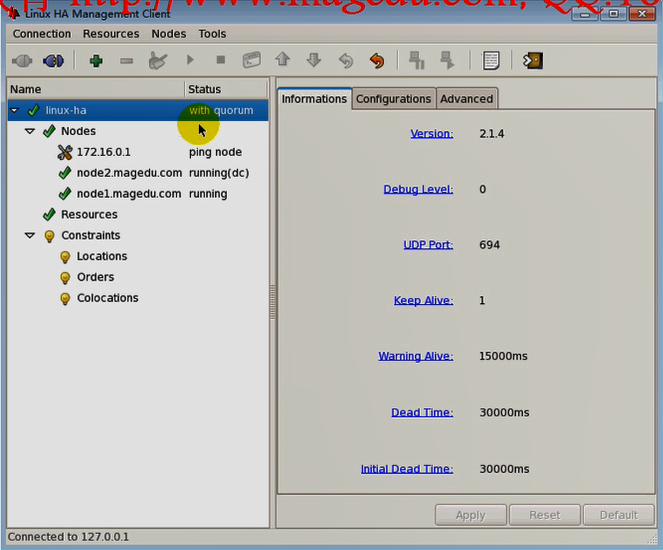Click the Debug Level link
The image size is (663, 550).
418,189
